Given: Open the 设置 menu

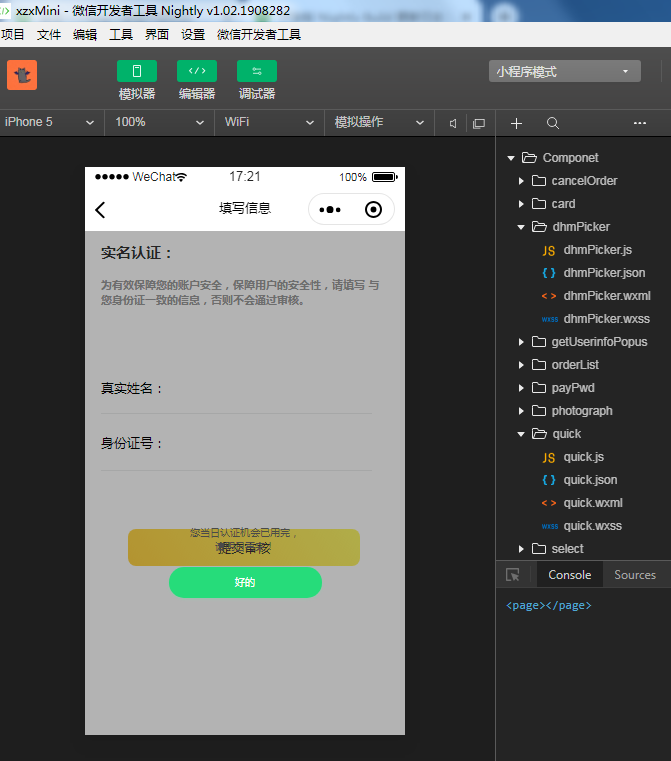Looking at the screenshot, I should pyautogui.click(x=193, y=34).
